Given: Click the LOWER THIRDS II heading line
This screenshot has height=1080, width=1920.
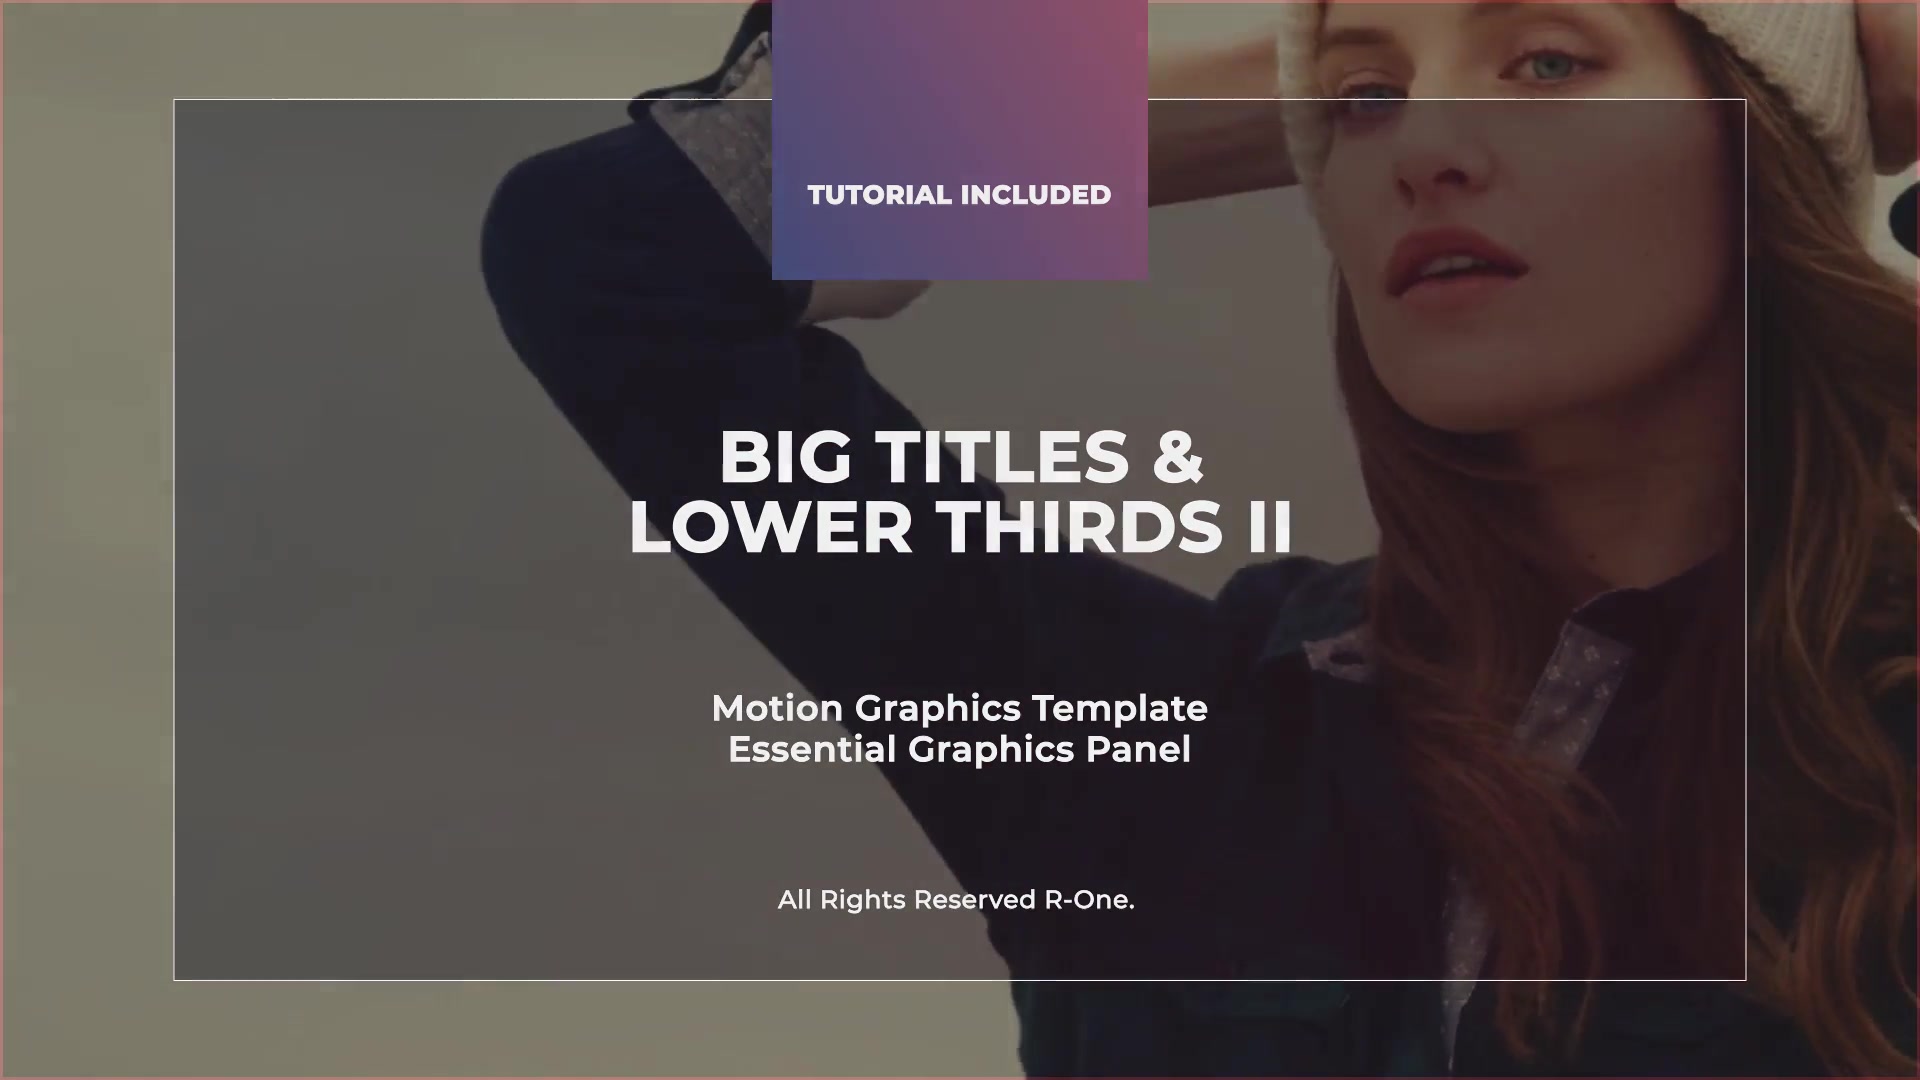Looking at the screenshot, I should (961, 526).
